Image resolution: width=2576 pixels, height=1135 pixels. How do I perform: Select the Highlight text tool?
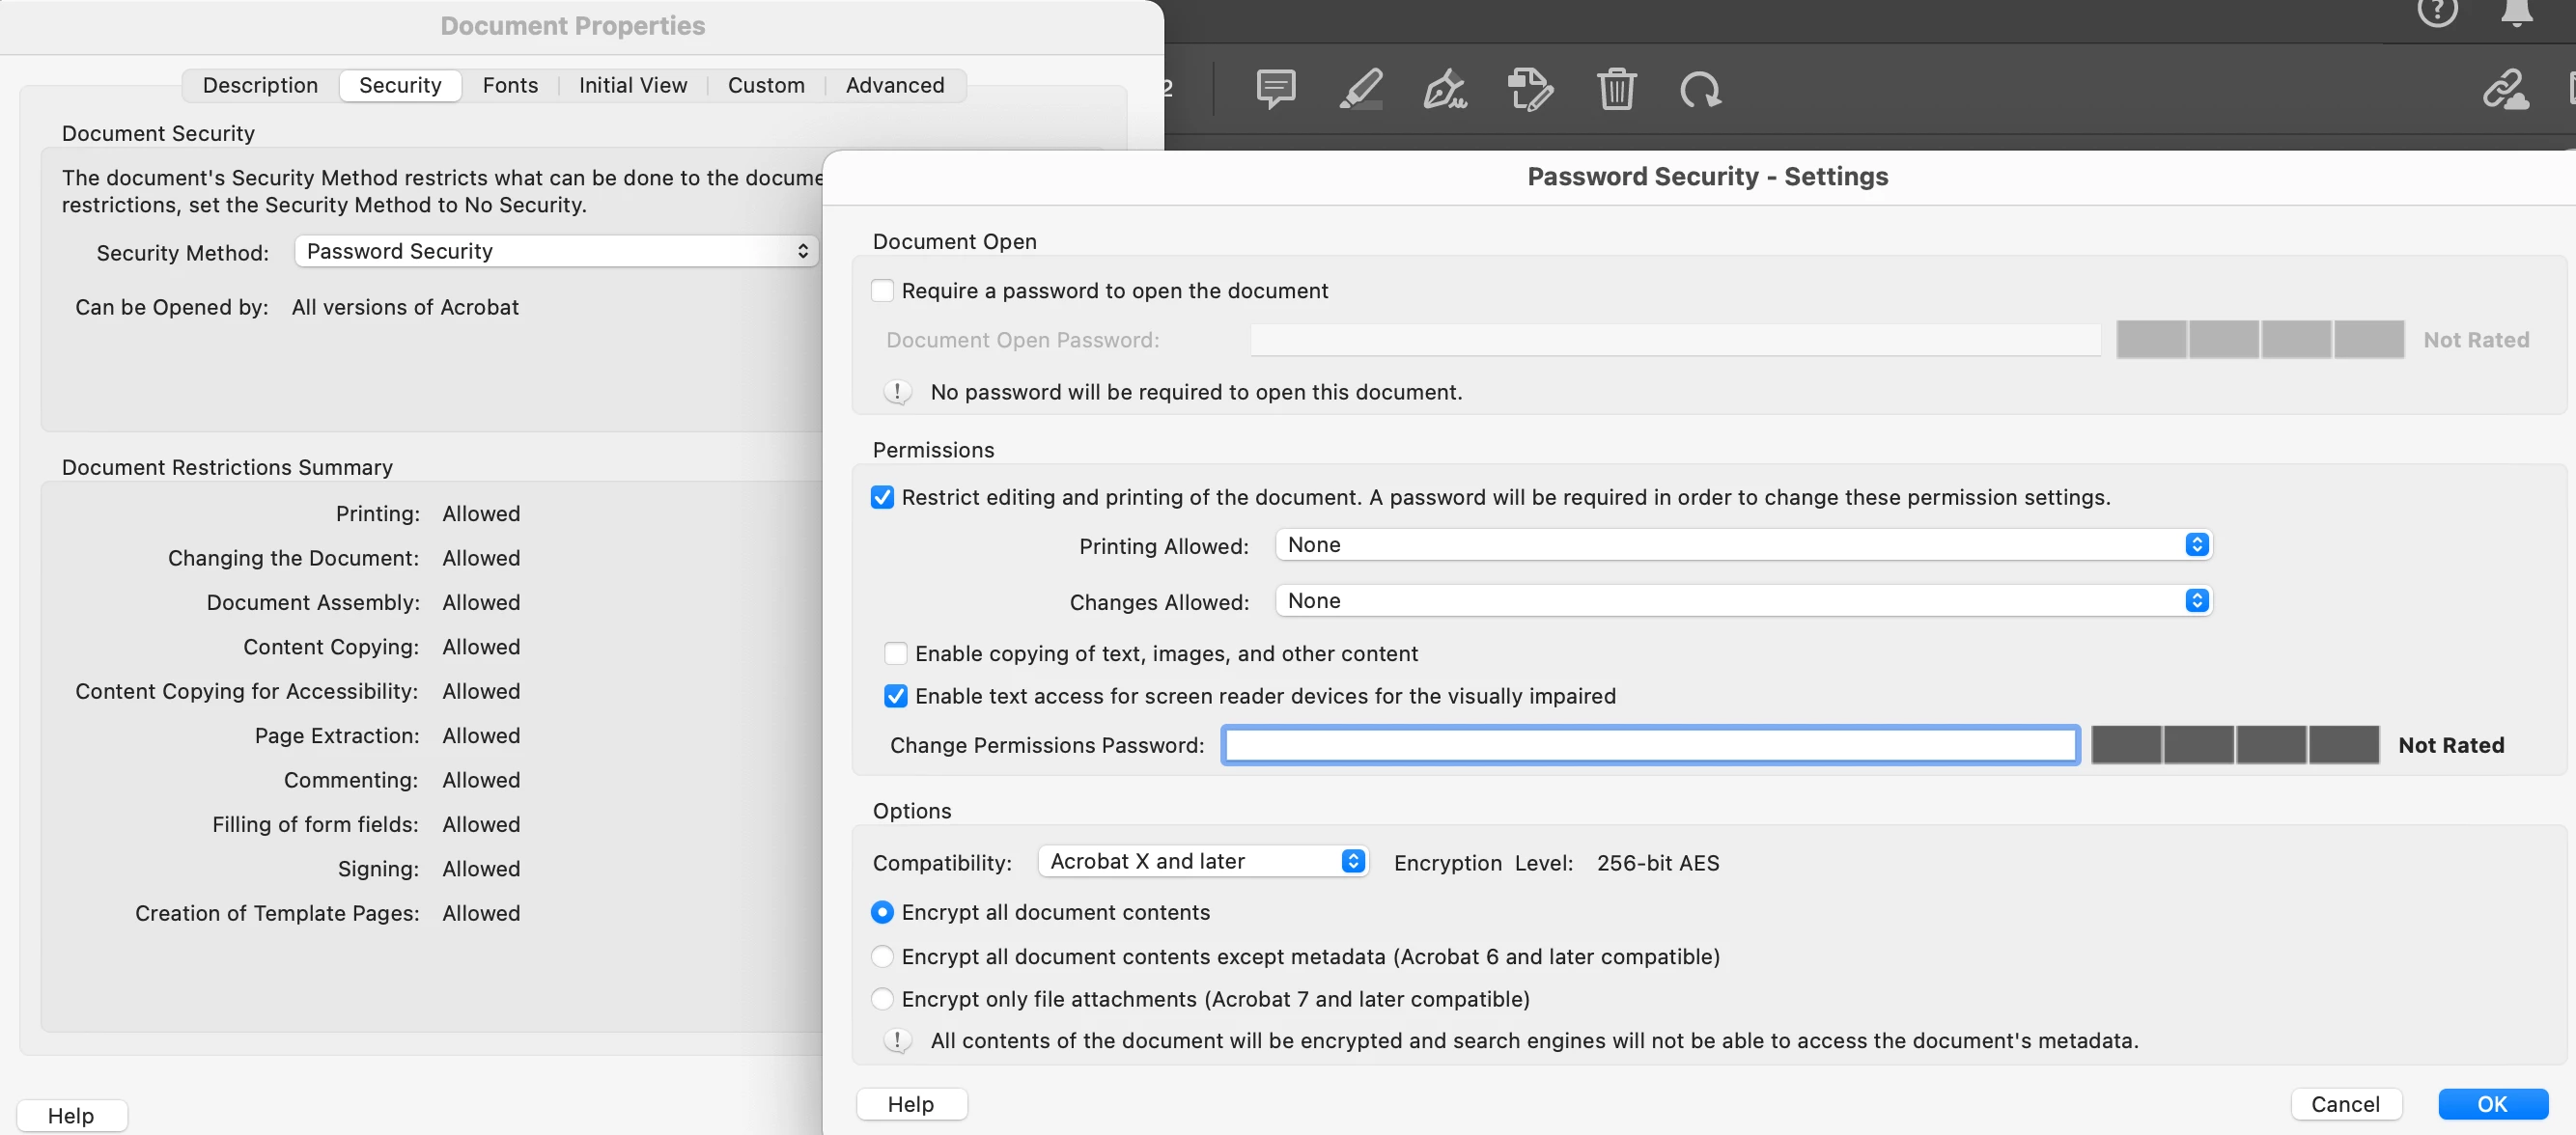point(1361,90)
